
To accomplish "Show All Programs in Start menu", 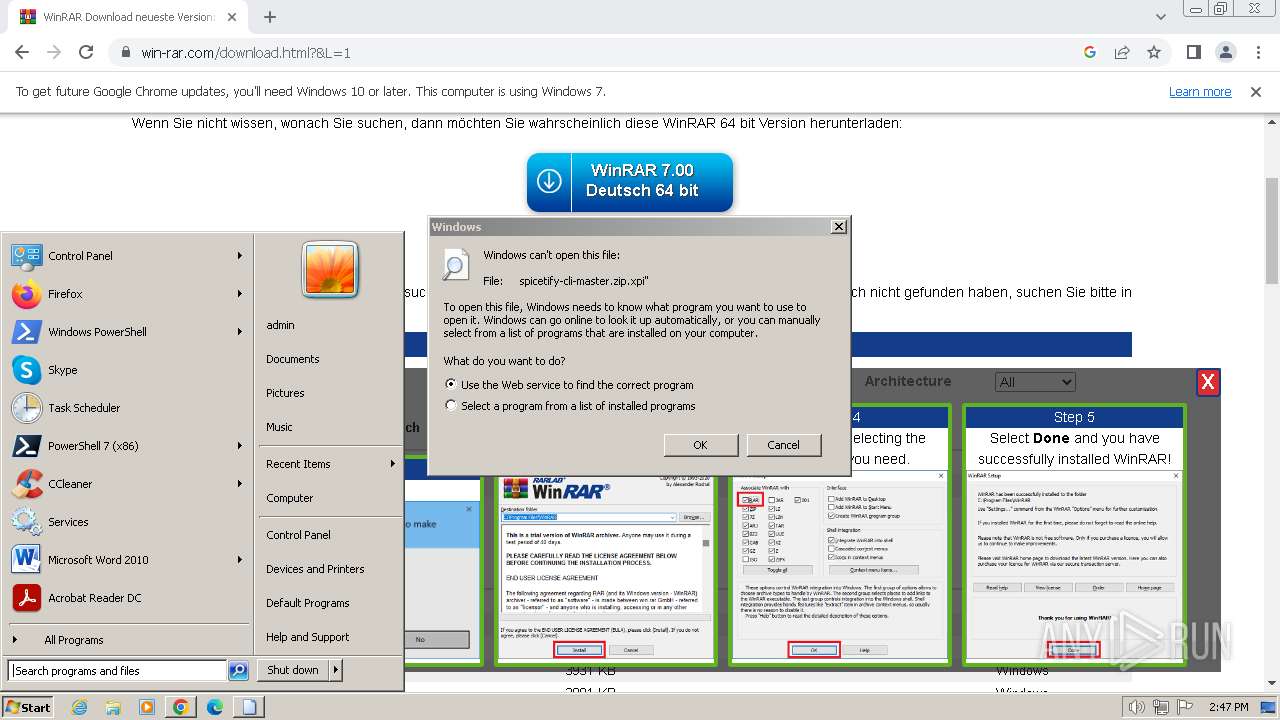I will [x=72, y=640].
